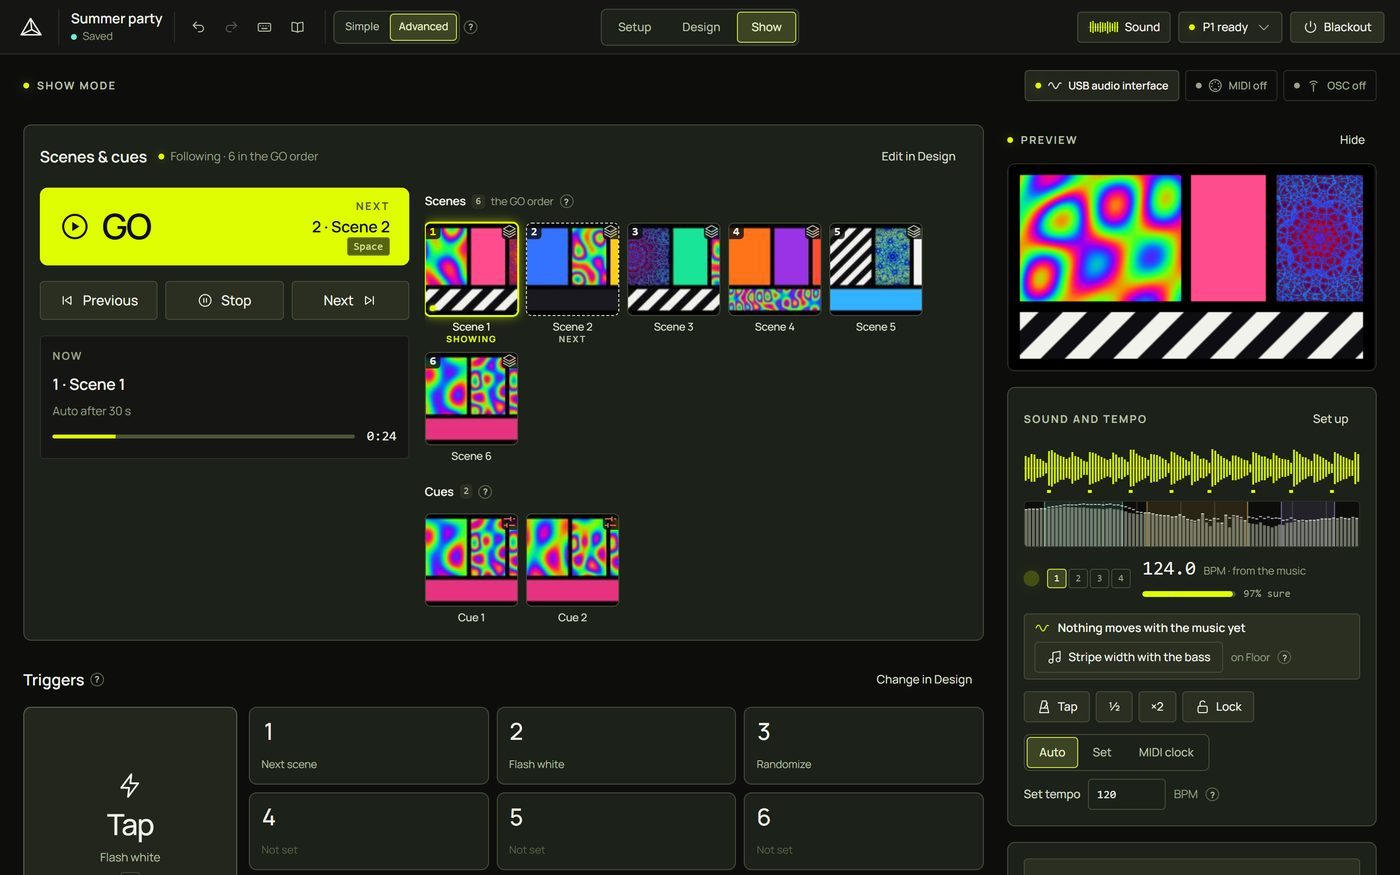This screenshot has width=1400, height=875.
Task: Select the MIDI clock tempo mode
Action: [1166, 752]
